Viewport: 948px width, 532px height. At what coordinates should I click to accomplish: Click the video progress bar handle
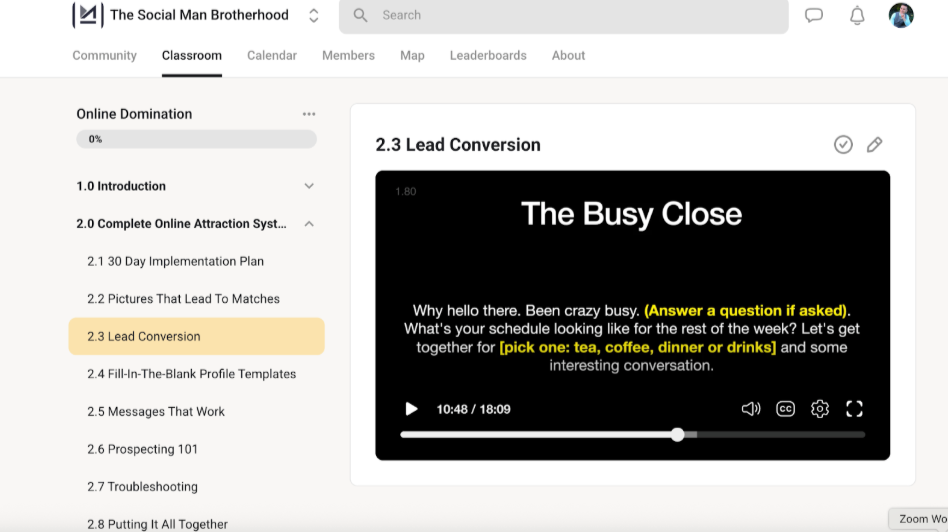pyautogui.click(x=678, y=435)
